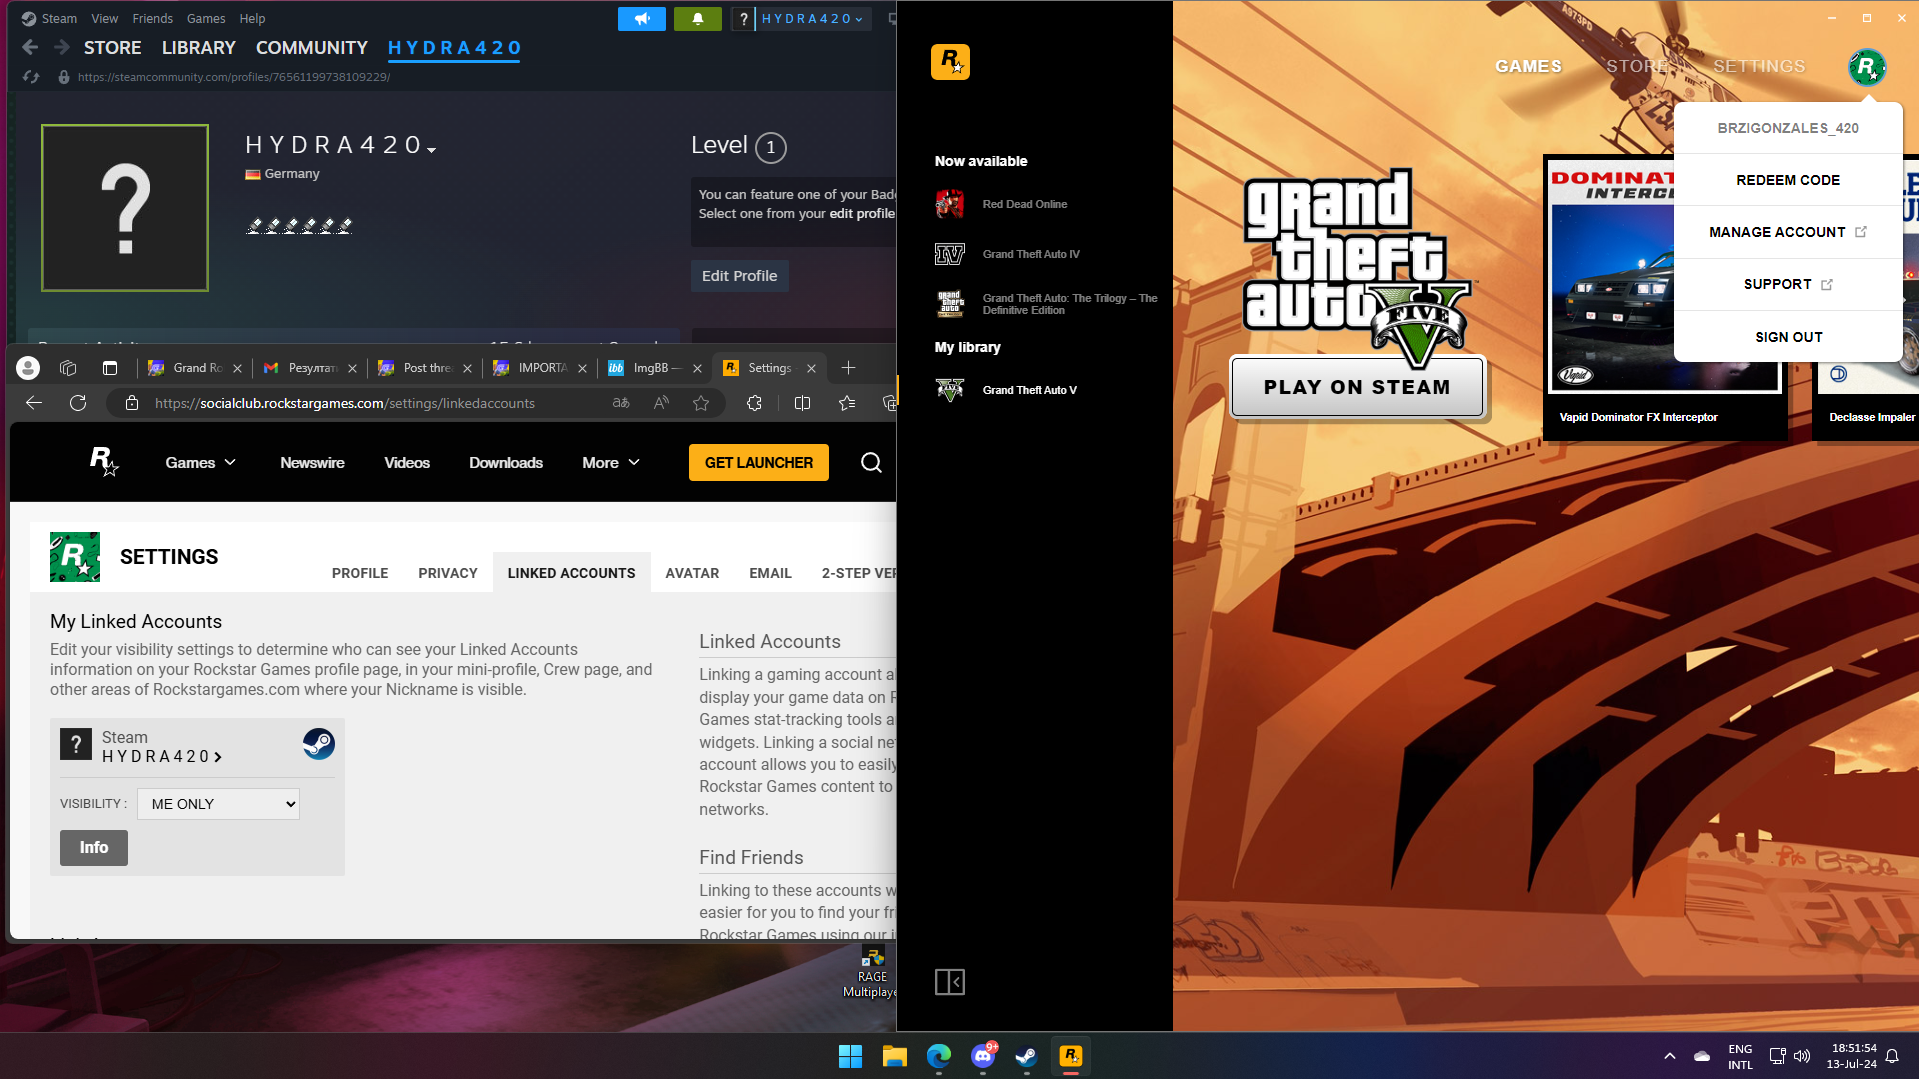Click Steam logo in linked account card
The height and width of the screenshot is (1079, 1919).
pos(319,744)
